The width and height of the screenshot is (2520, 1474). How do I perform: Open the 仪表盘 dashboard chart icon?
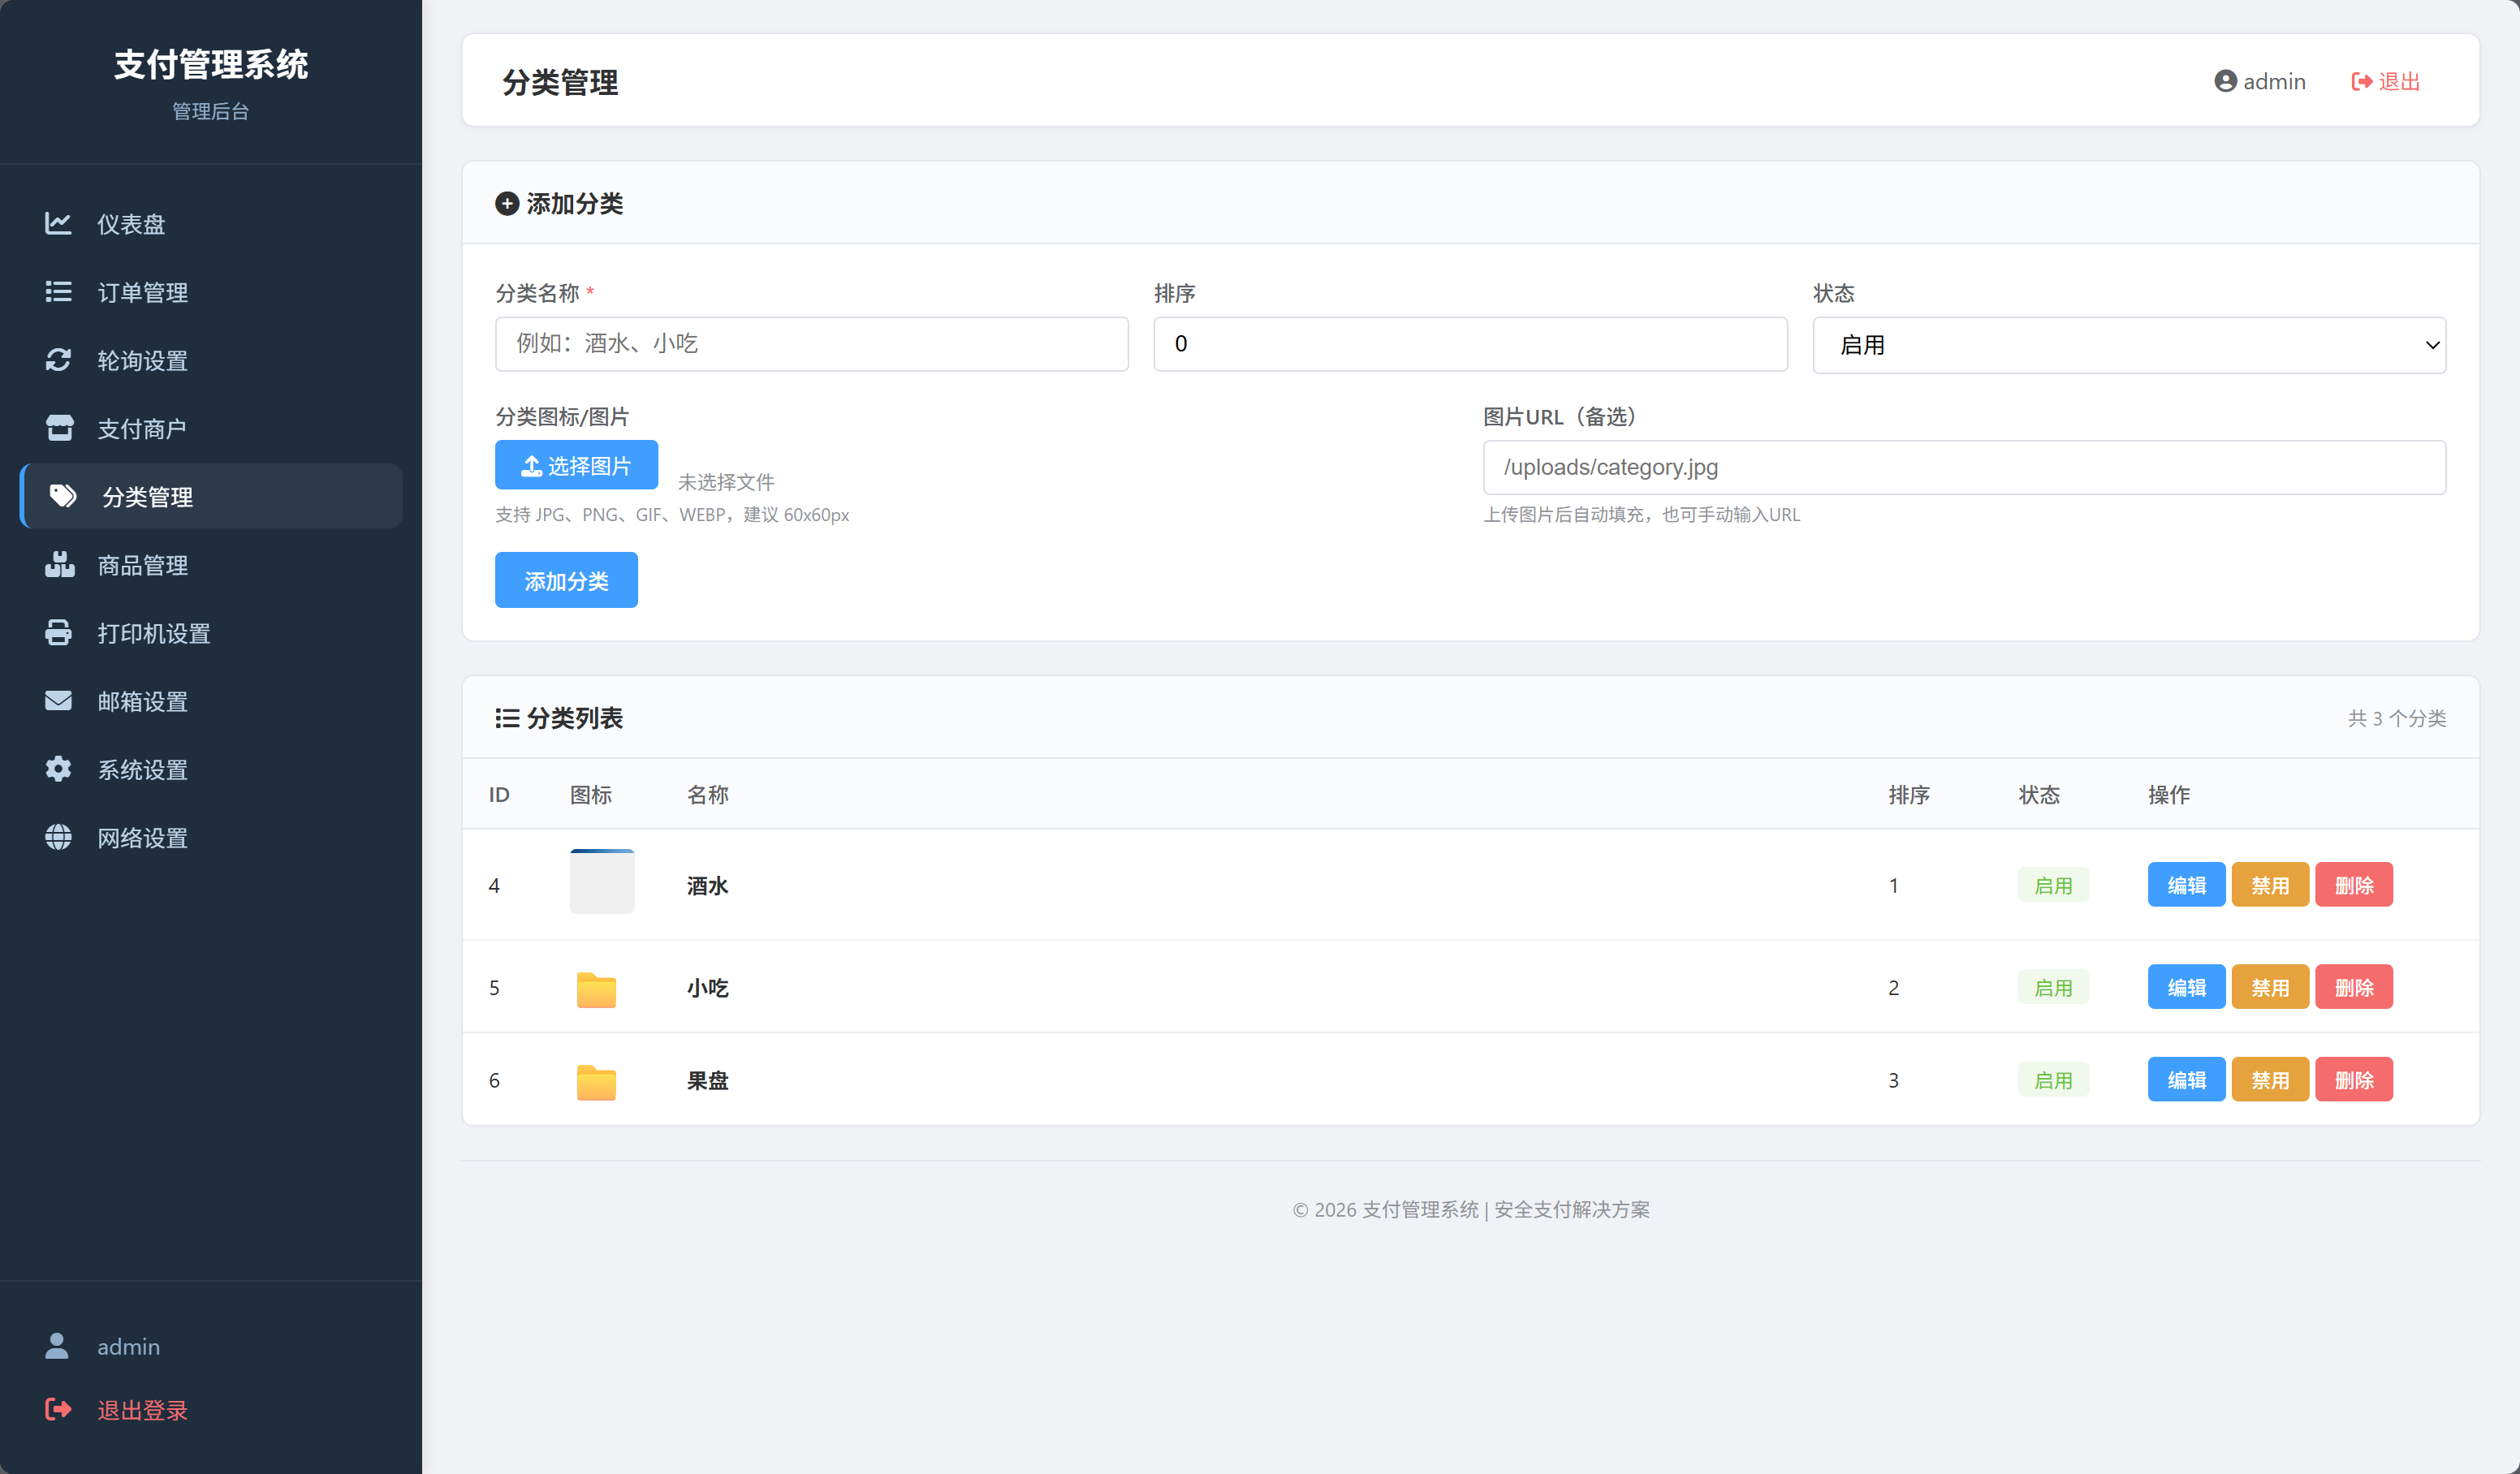[58, 223]
